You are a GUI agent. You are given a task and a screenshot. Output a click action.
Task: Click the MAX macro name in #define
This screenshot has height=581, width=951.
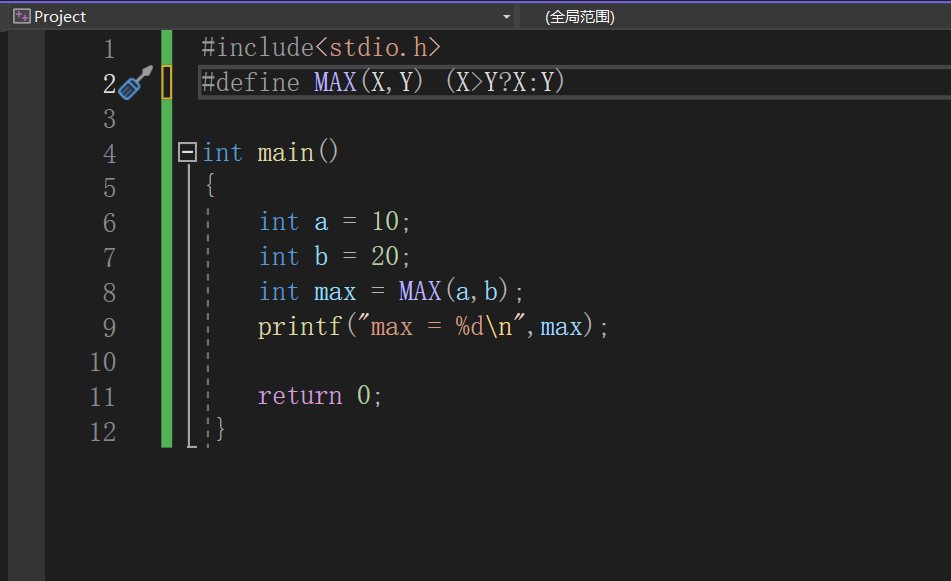click(335, 82)
